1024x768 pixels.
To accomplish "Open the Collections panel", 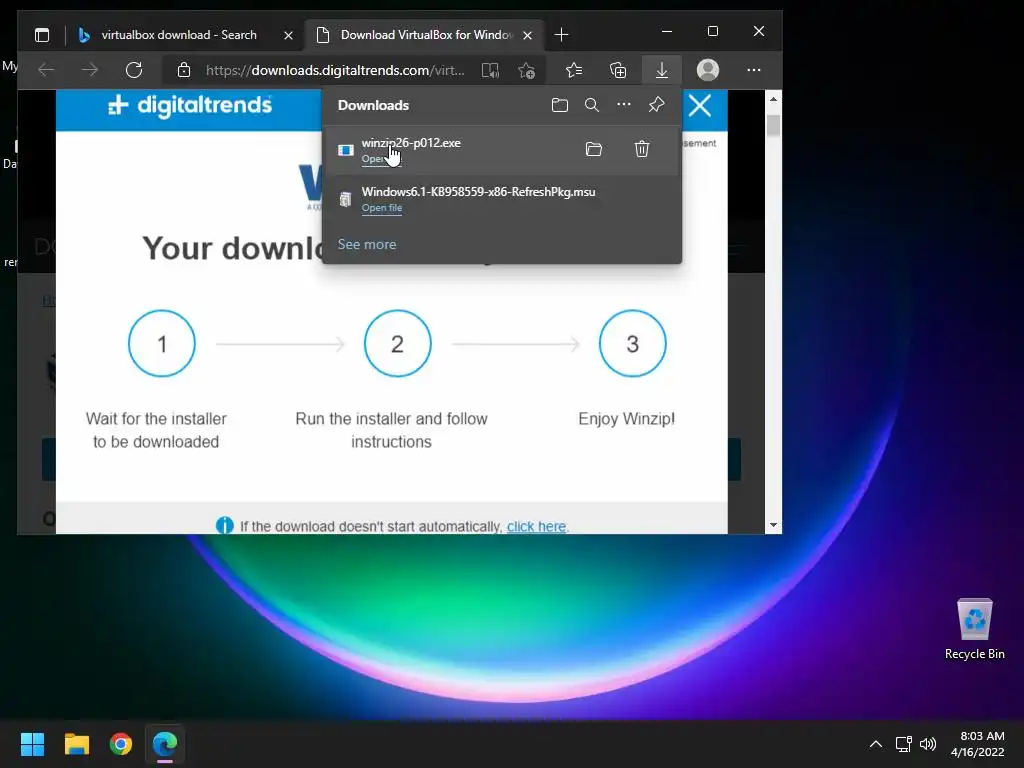I will (x=618, y=70).
